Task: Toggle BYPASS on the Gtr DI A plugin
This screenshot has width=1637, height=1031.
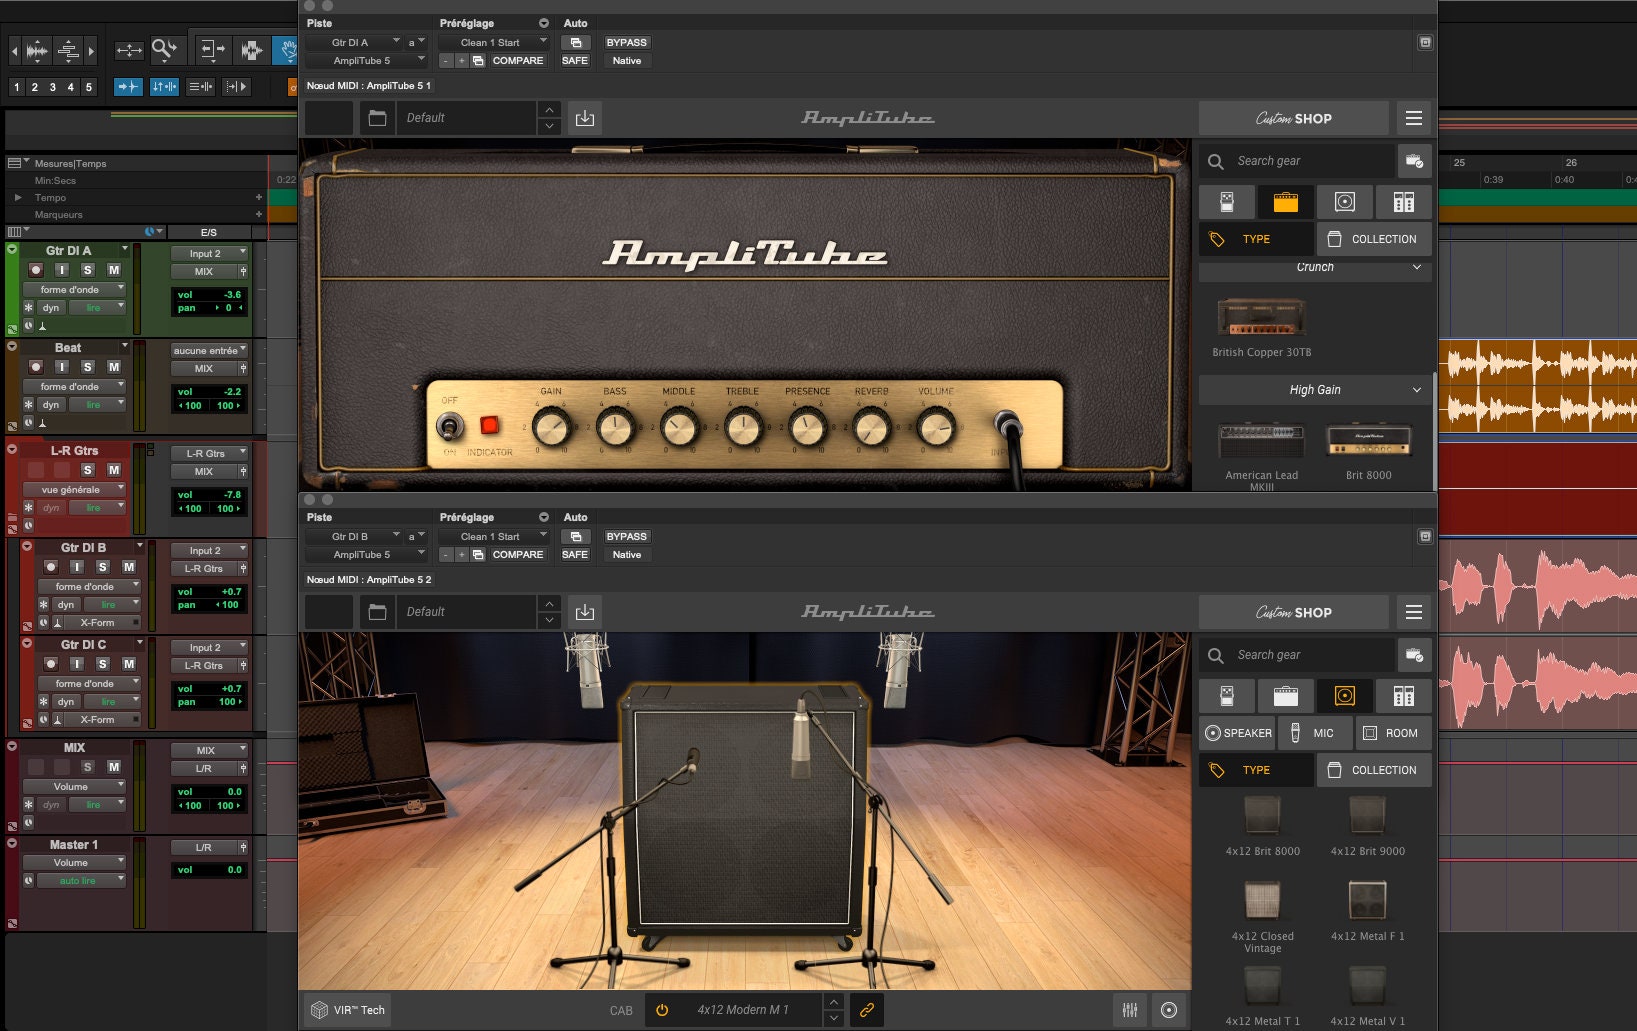Action: (626, 42)
